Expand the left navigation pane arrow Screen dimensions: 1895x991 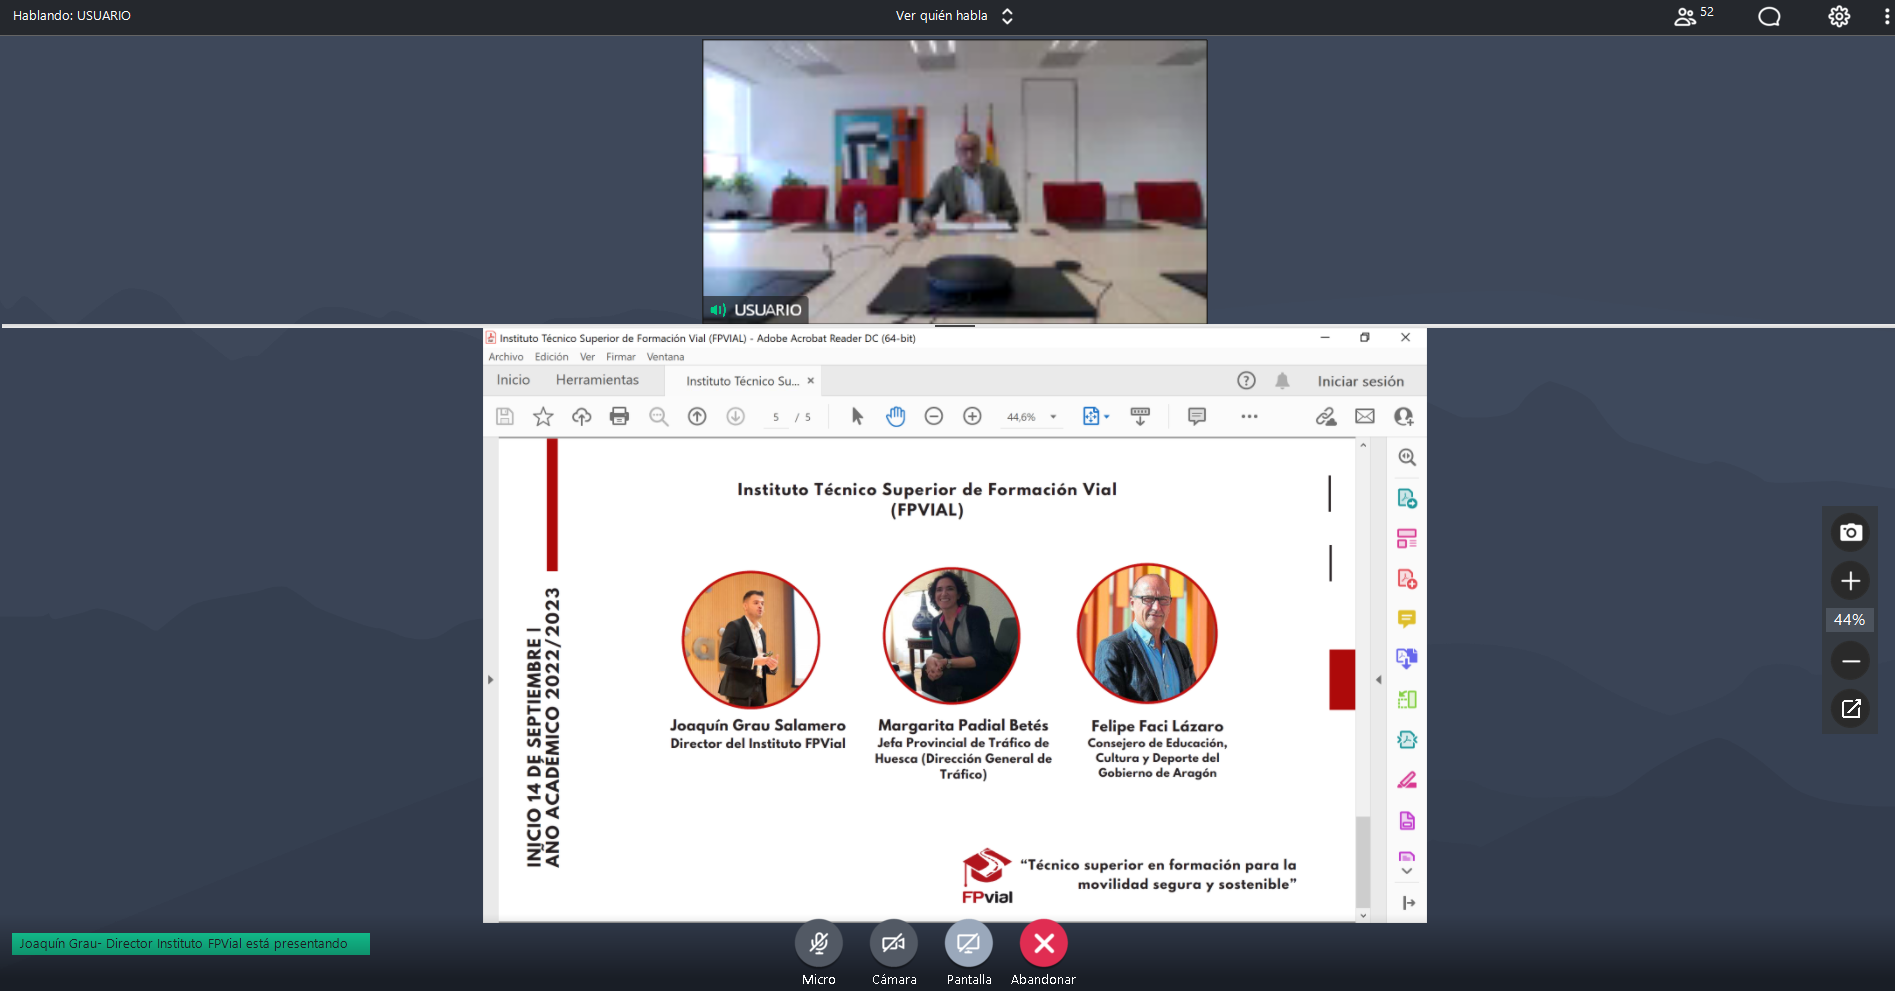click(490, 680)
